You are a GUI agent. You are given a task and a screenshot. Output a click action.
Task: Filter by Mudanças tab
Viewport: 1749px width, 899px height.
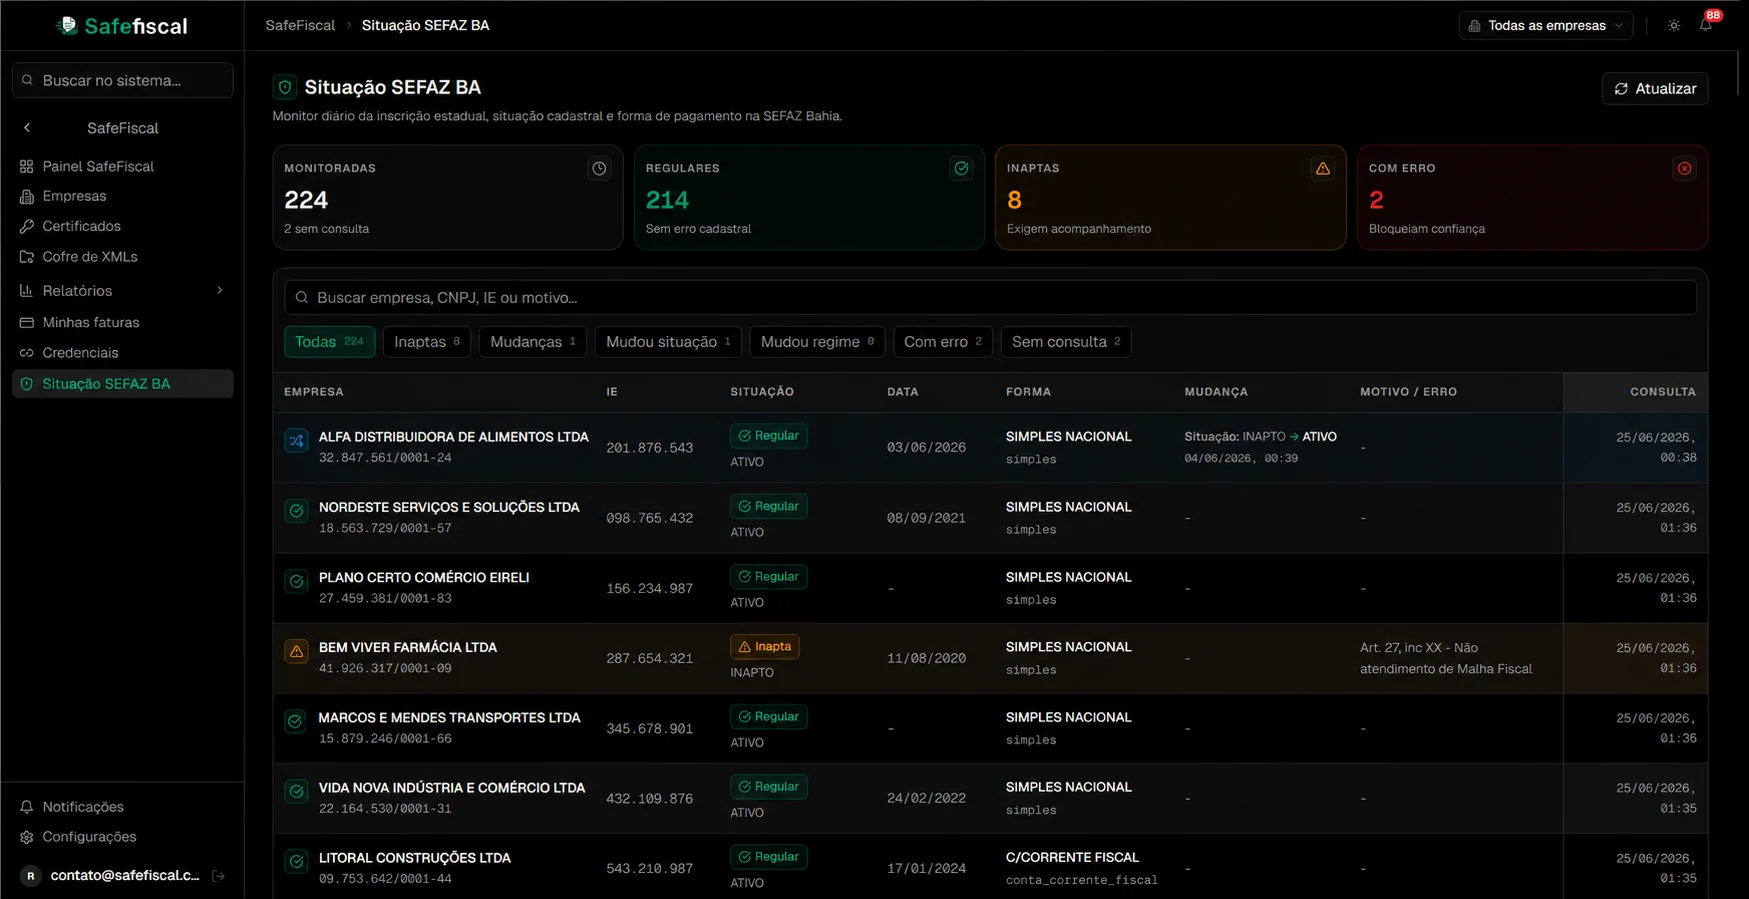[x=533, y=342]
